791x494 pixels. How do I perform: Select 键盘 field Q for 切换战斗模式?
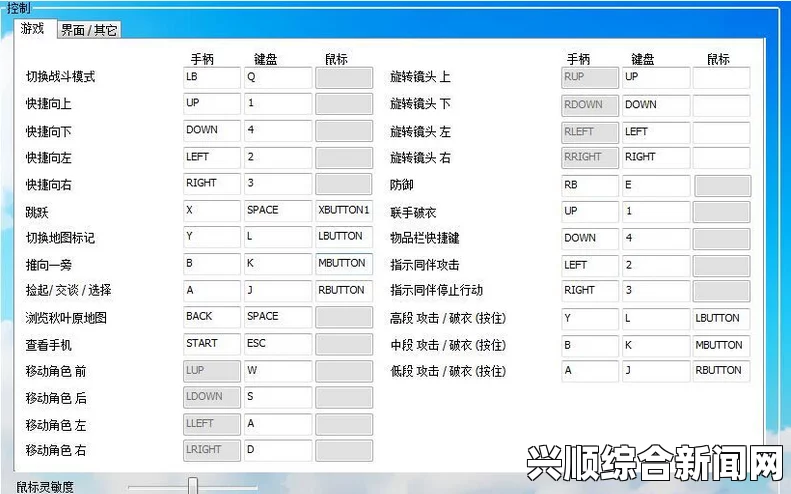[278, 78]
